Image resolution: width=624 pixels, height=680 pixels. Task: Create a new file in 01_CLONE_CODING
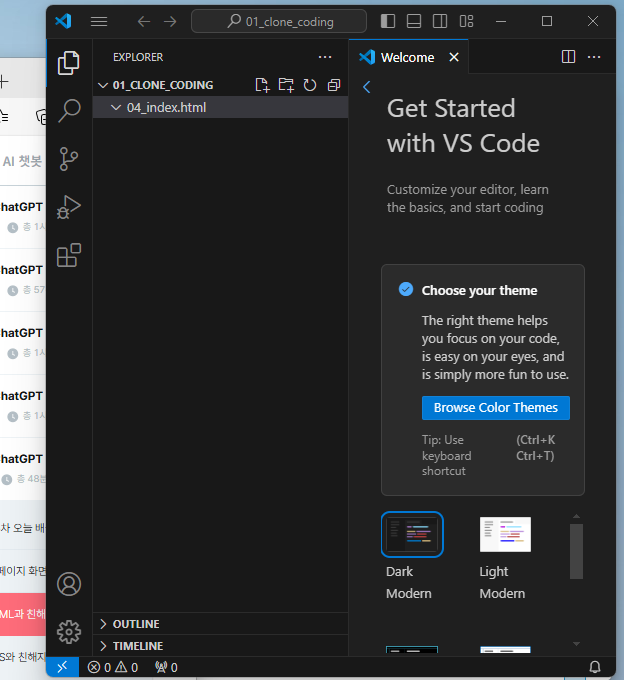pos(262,85)
